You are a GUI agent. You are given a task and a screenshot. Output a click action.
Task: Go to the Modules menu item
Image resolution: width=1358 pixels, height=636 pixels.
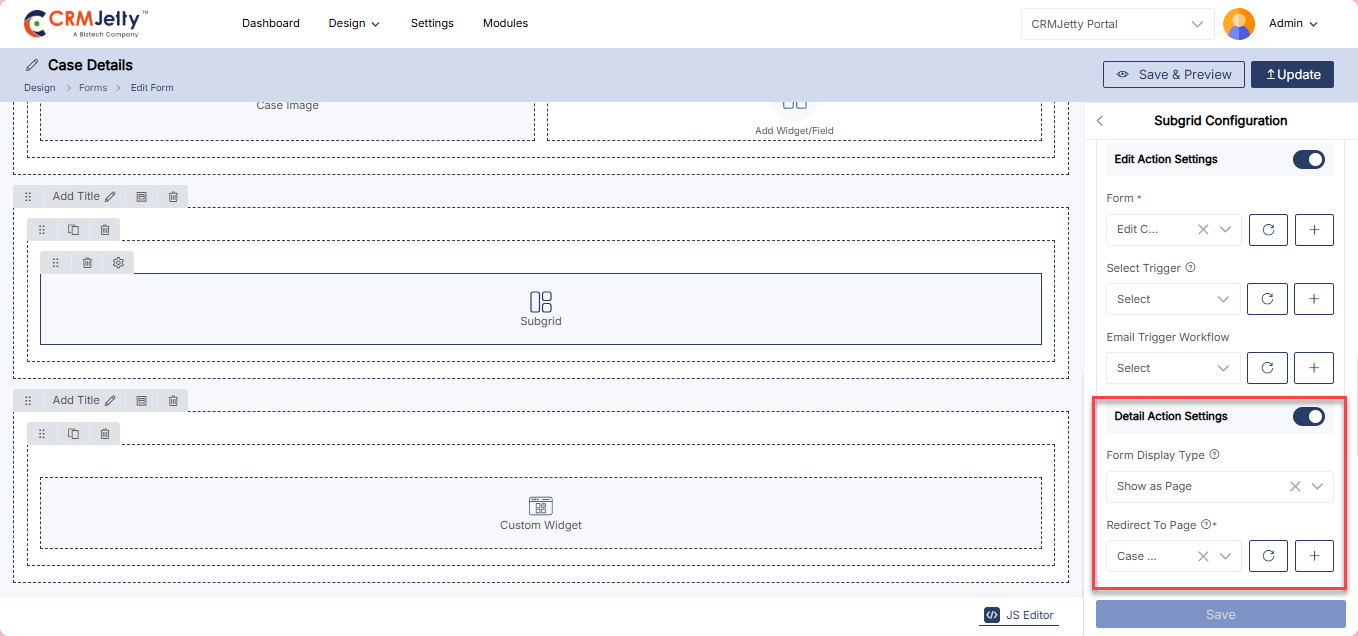(505, 23)
